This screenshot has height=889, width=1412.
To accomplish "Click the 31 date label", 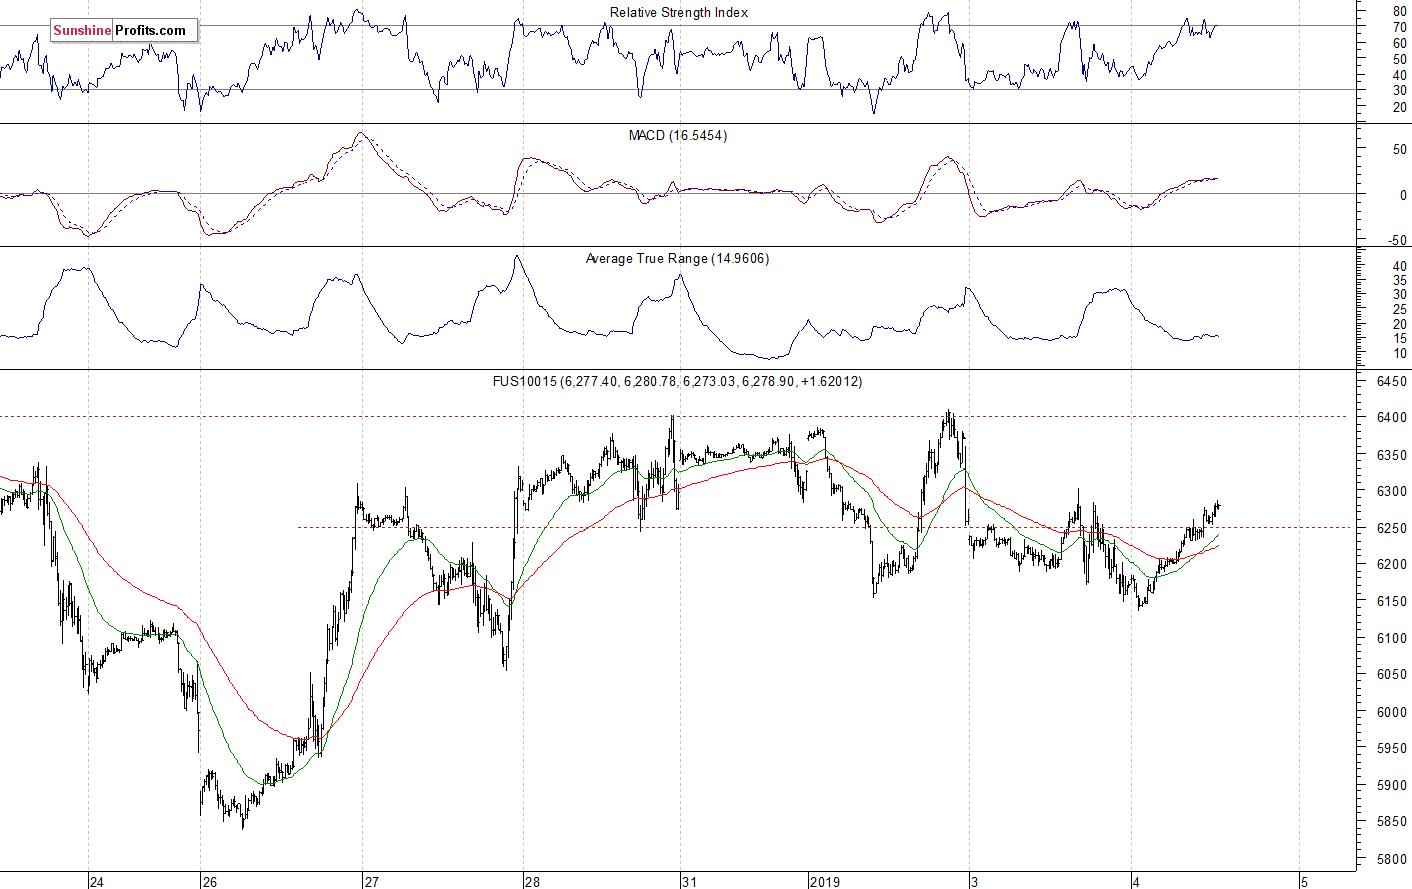I will coord(689,881).
